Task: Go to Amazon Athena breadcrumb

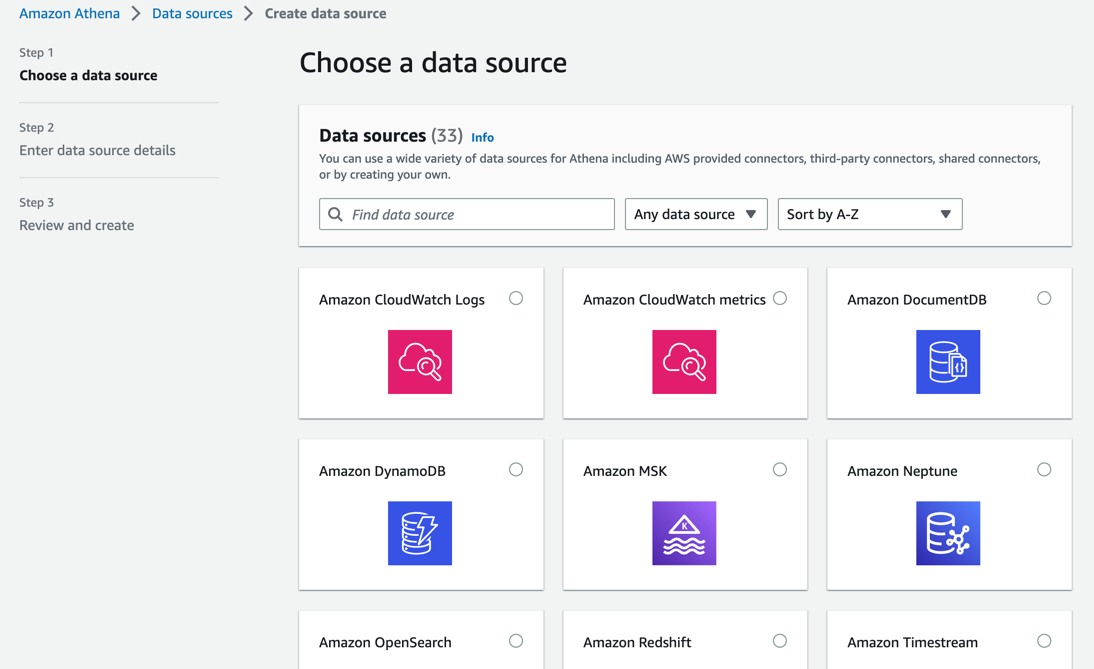Action: (69, 14)
